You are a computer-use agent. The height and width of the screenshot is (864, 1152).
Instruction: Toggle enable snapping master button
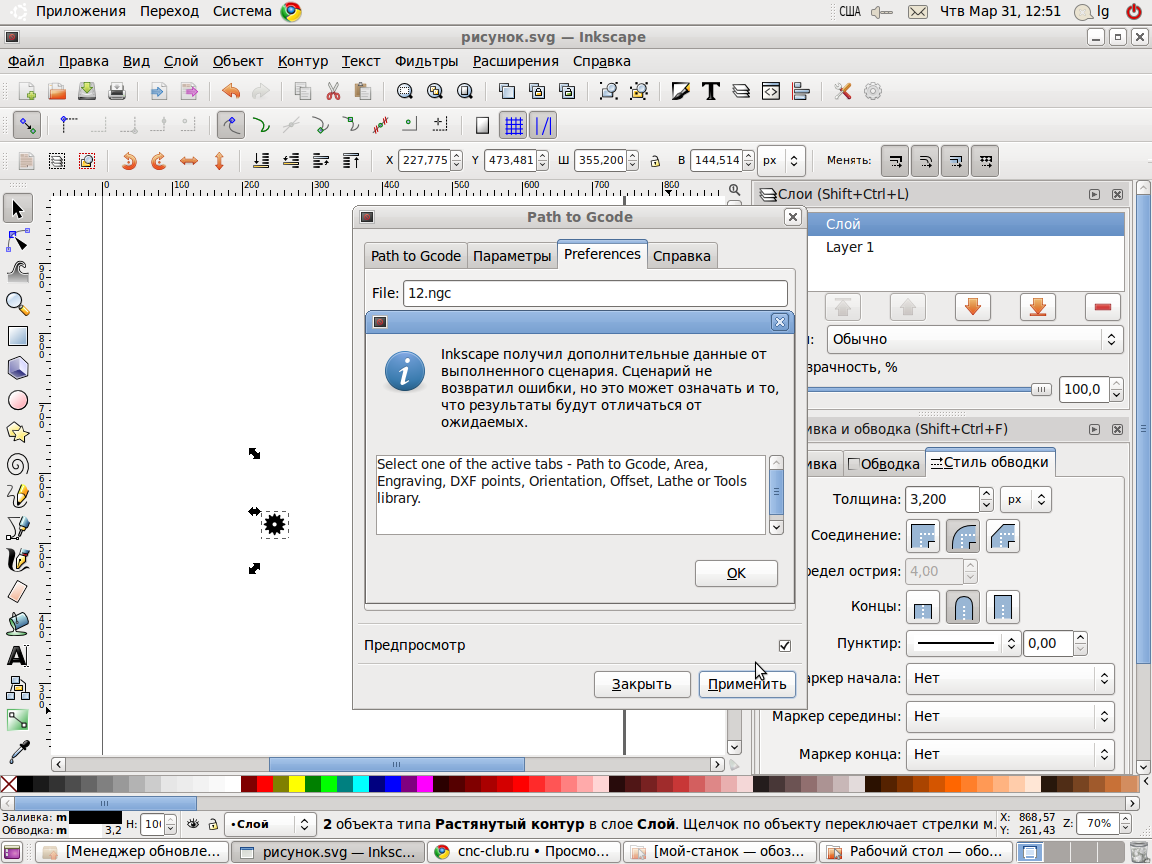(26, 126)
